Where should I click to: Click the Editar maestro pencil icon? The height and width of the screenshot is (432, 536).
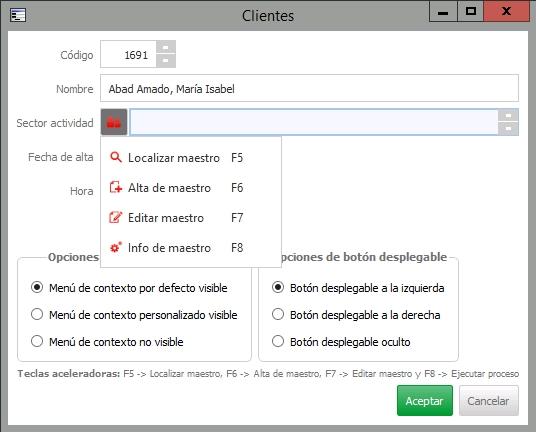coord(116,217)
